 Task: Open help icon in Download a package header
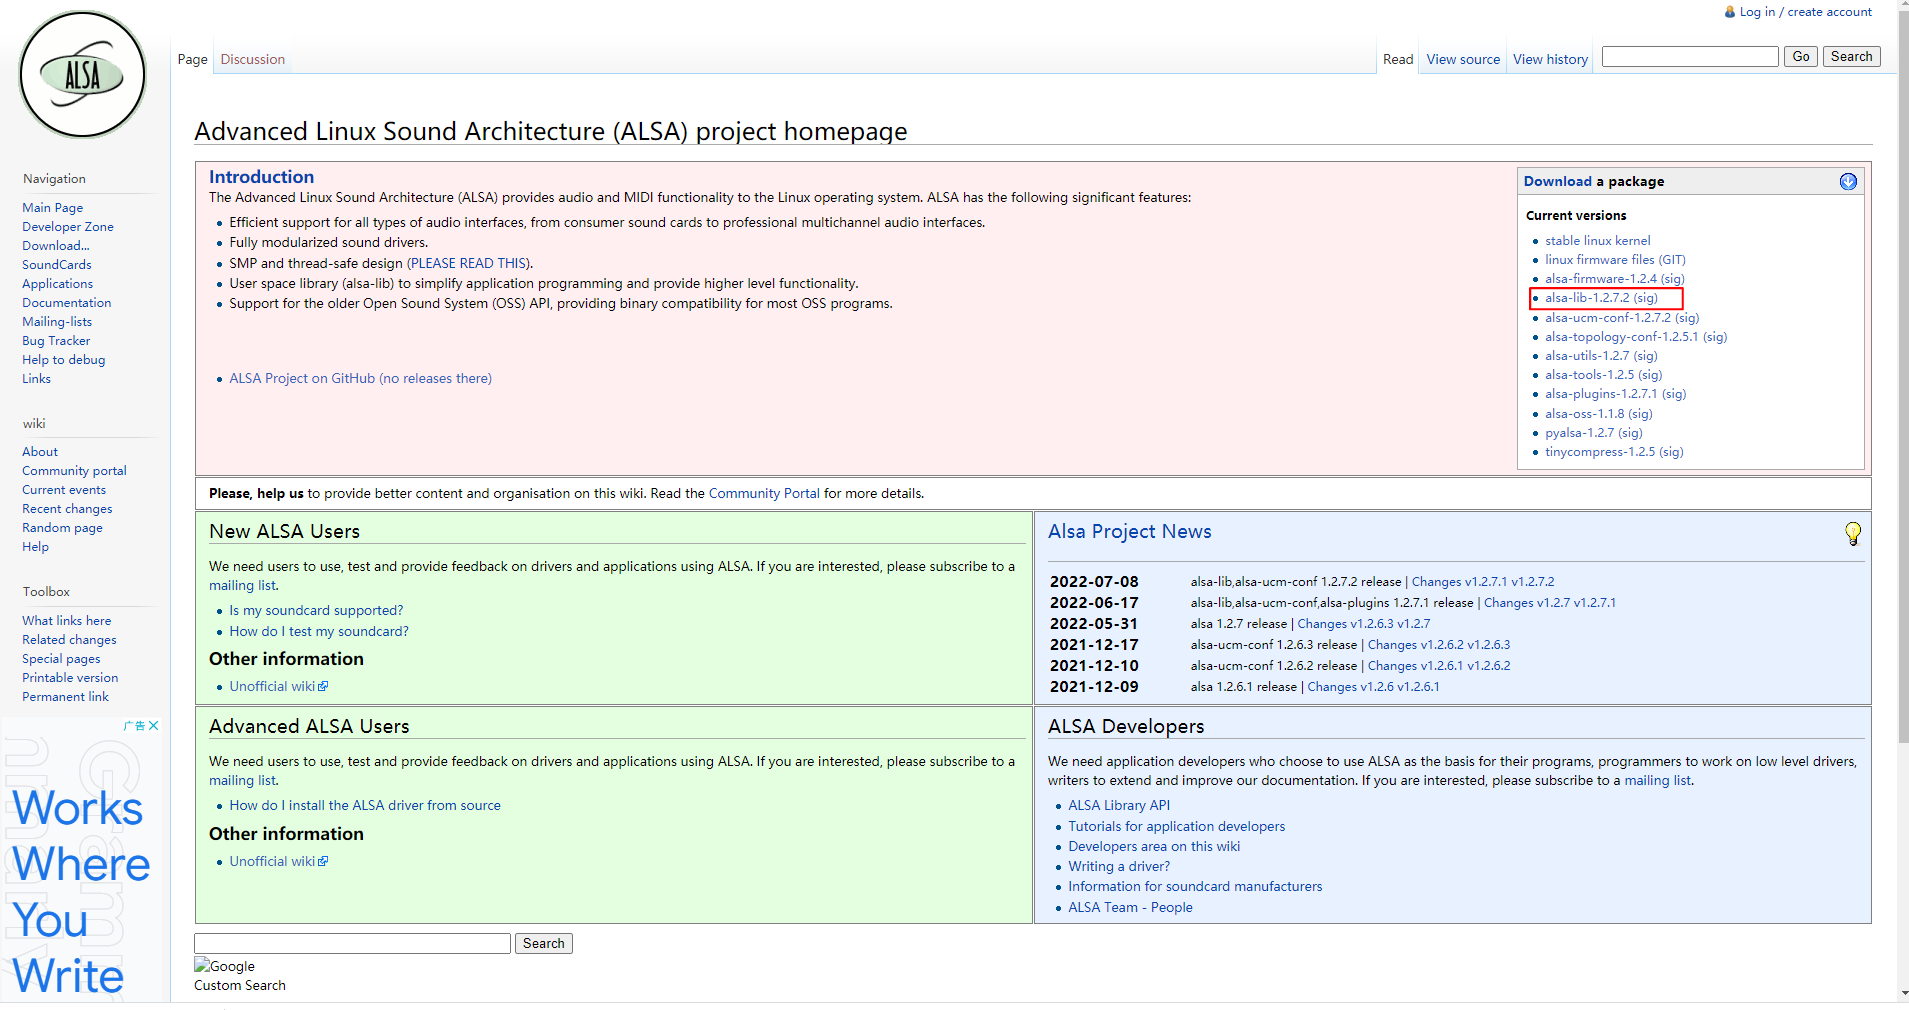click(1848, 181)
